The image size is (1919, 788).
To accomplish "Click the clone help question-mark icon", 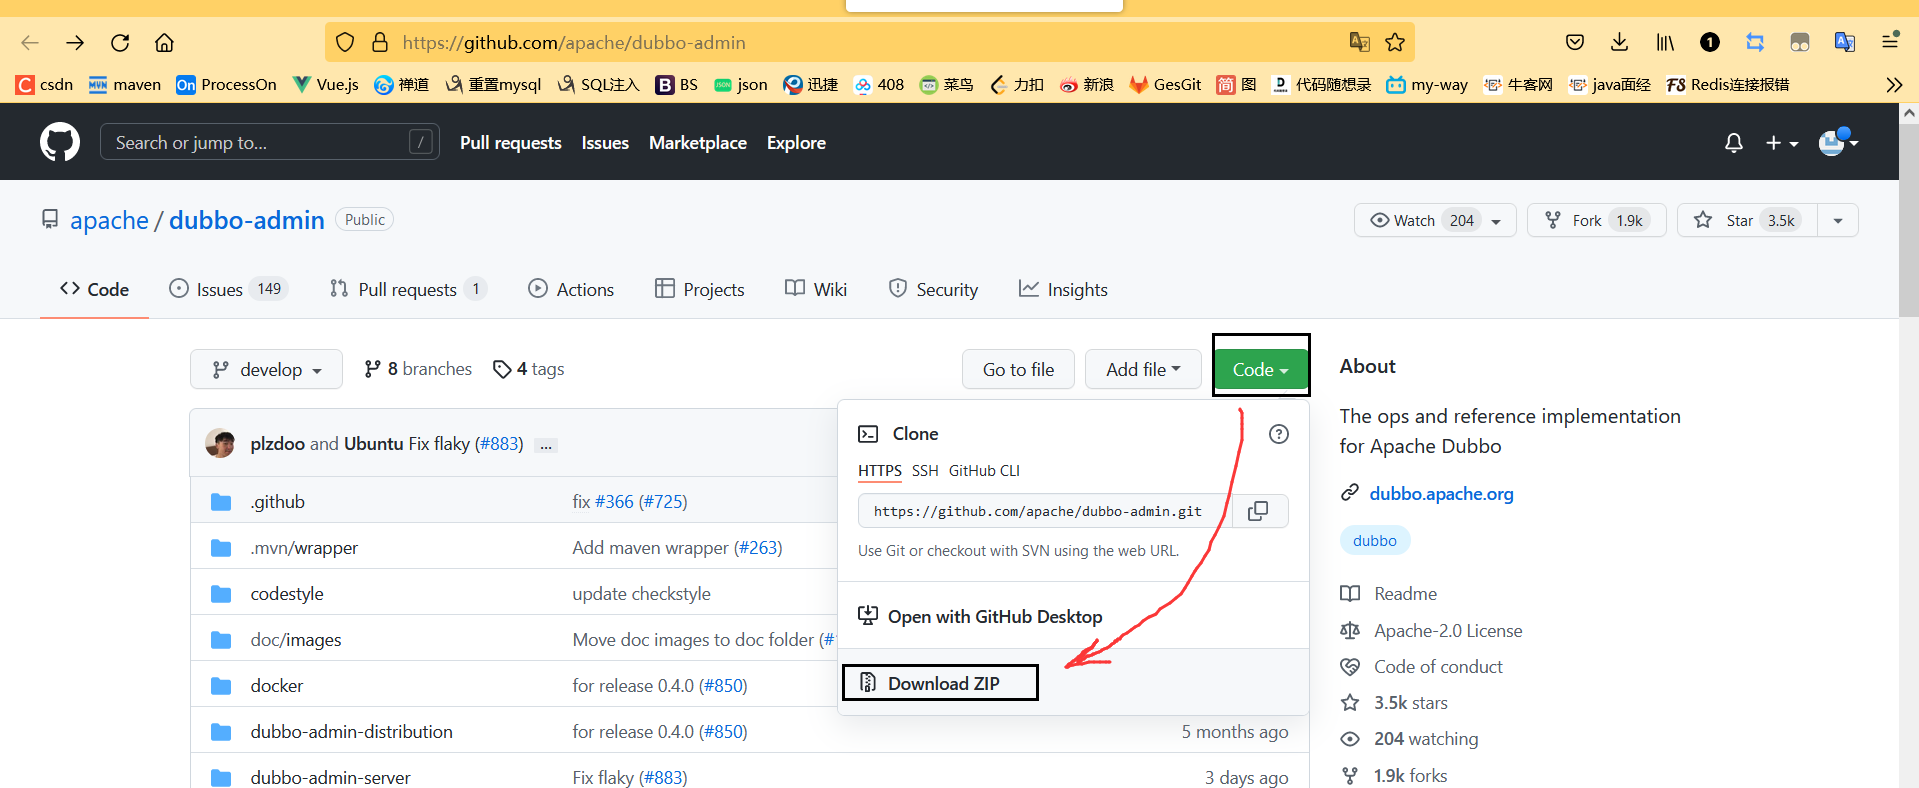I will click(x=1279, y=434).
